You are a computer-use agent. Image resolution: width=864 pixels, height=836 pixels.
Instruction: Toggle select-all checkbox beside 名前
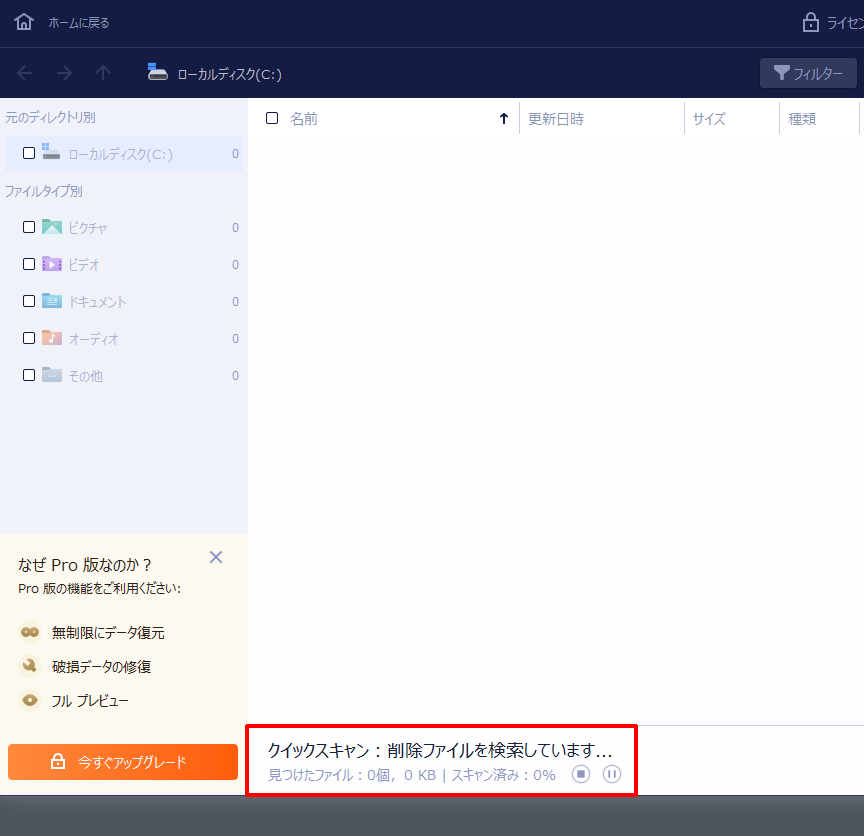(x=272, y=118)
